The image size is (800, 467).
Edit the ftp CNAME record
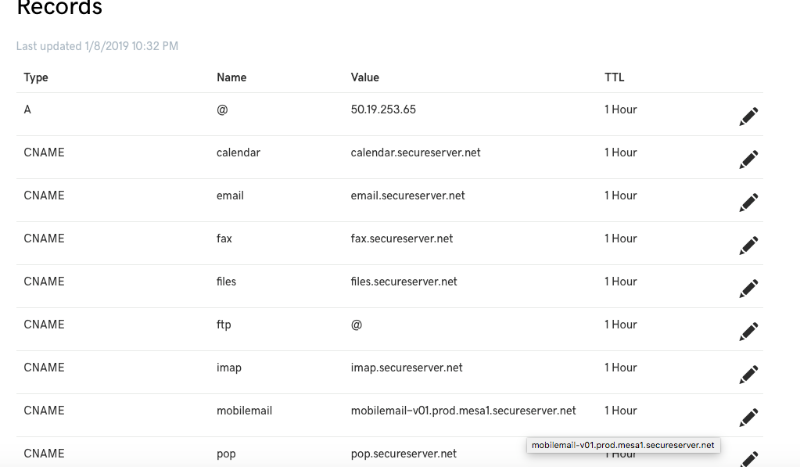pyautogui.click(x=748, y=331)
